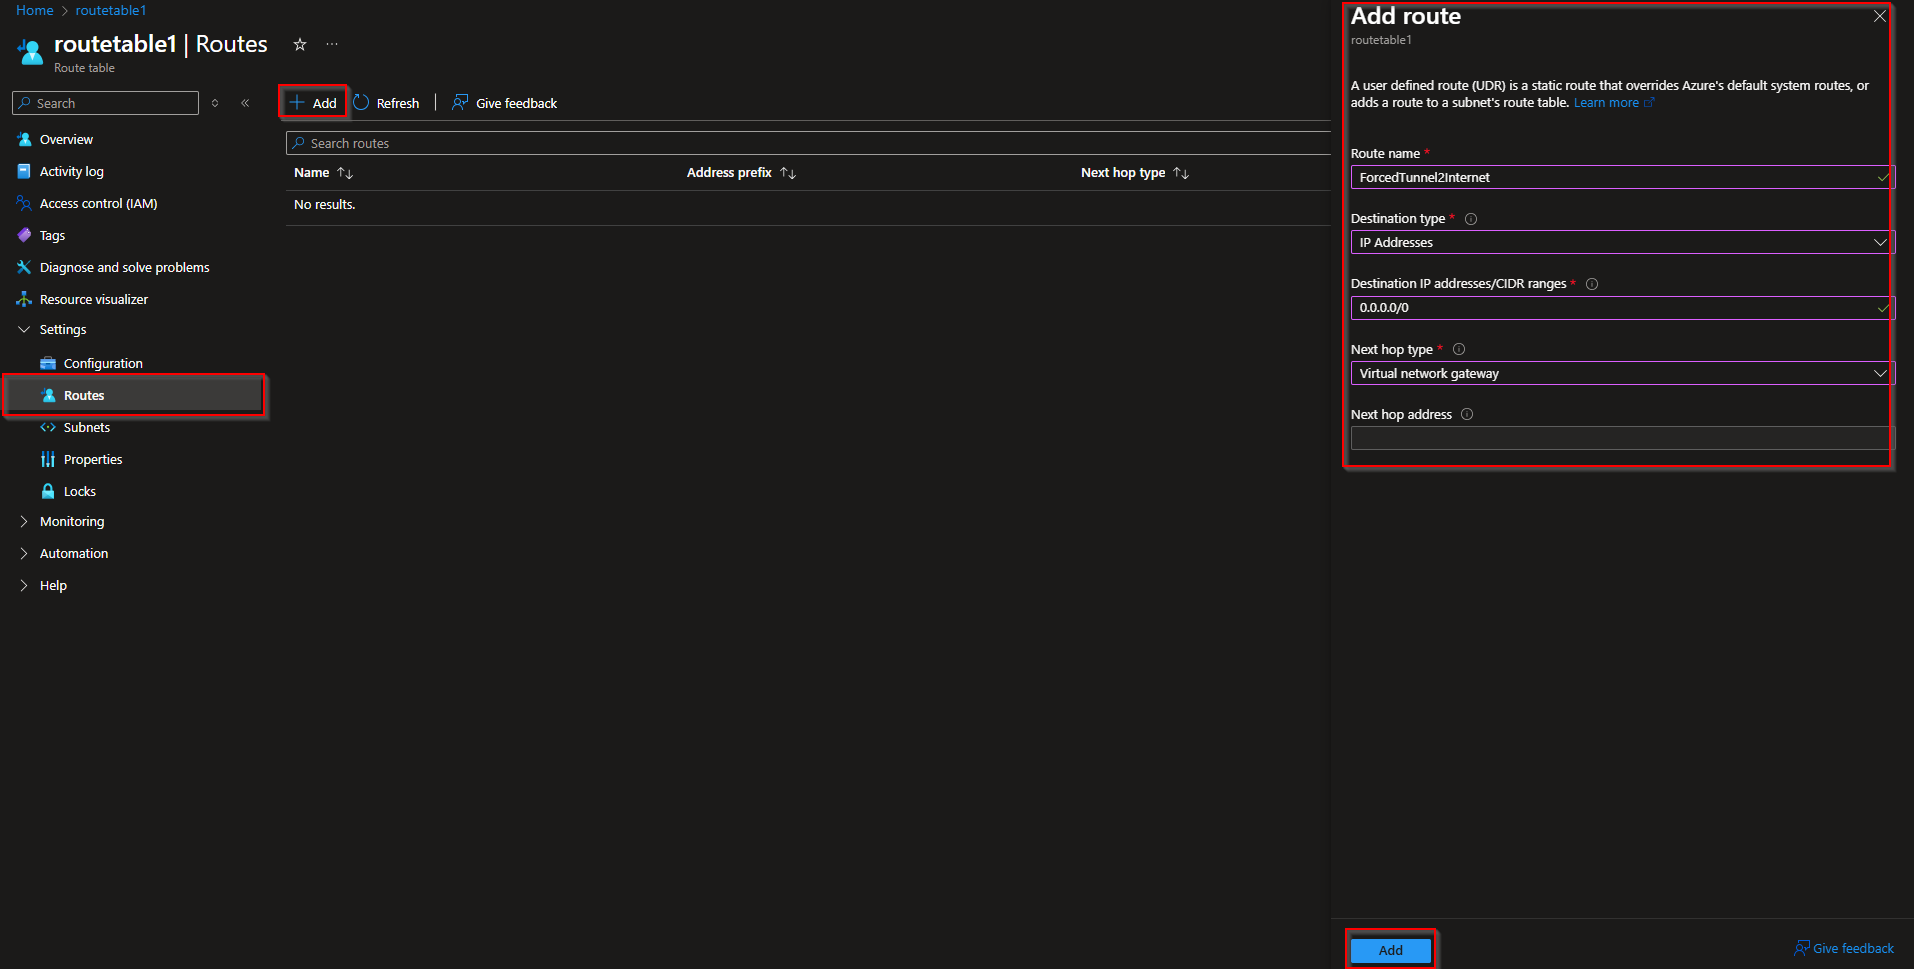Viewport: 1914px width, 969px height.
Task: Edit the Route name field
Action: 1622,177
